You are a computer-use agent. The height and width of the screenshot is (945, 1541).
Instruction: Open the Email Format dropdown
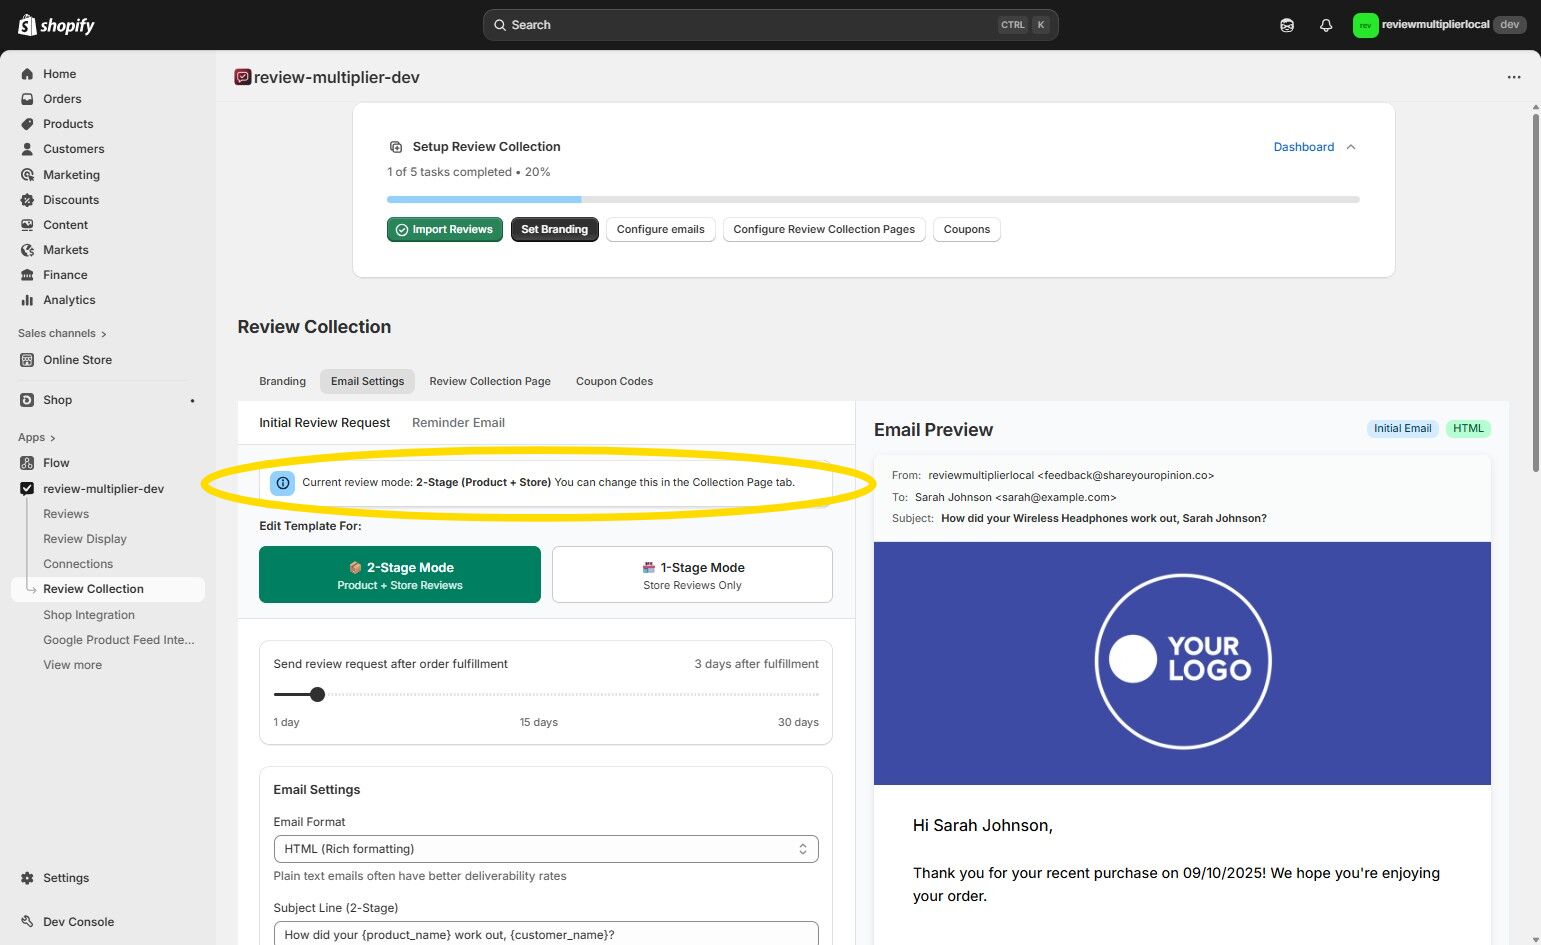pyautogui.click(x=546, y=849)
